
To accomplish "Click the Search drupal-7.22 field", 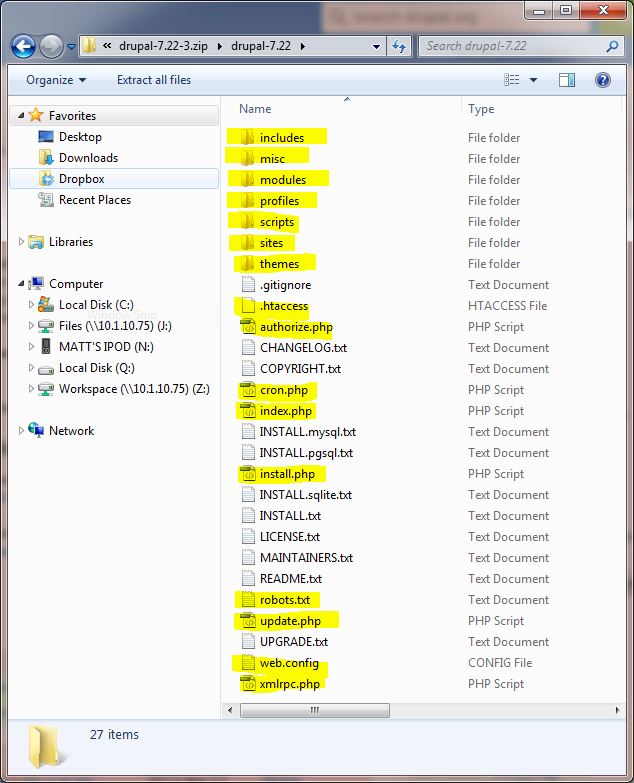I will 521,46.
